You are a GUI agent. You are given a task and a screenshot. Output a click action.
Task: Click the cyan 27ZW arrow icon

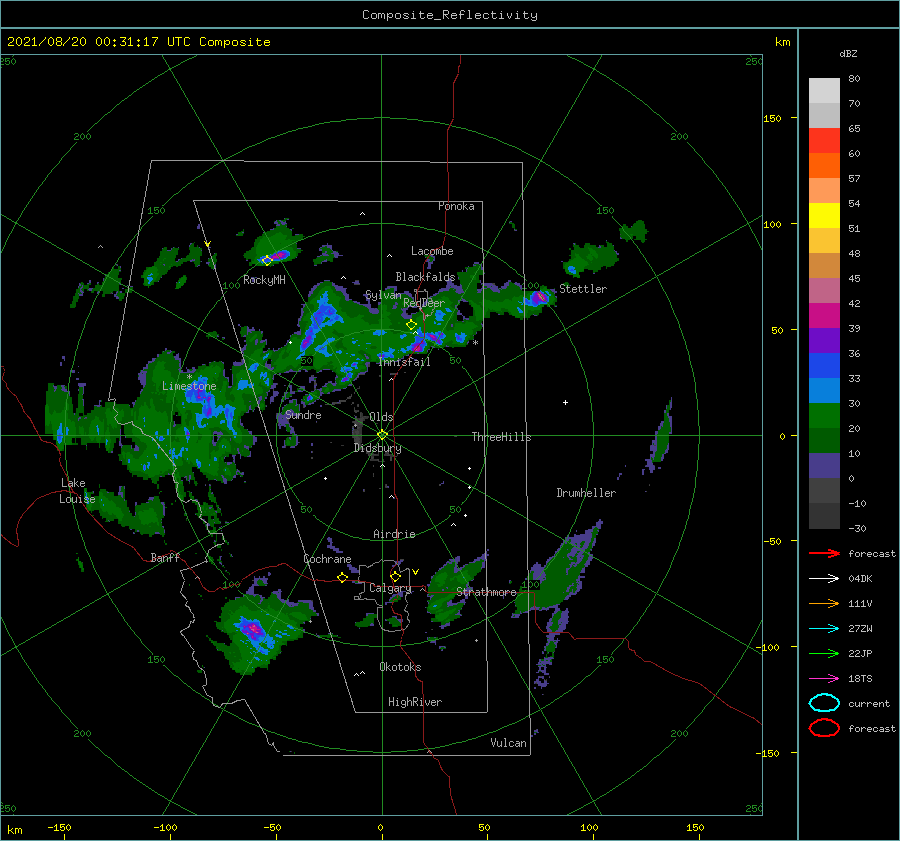[x=824, y=629]
